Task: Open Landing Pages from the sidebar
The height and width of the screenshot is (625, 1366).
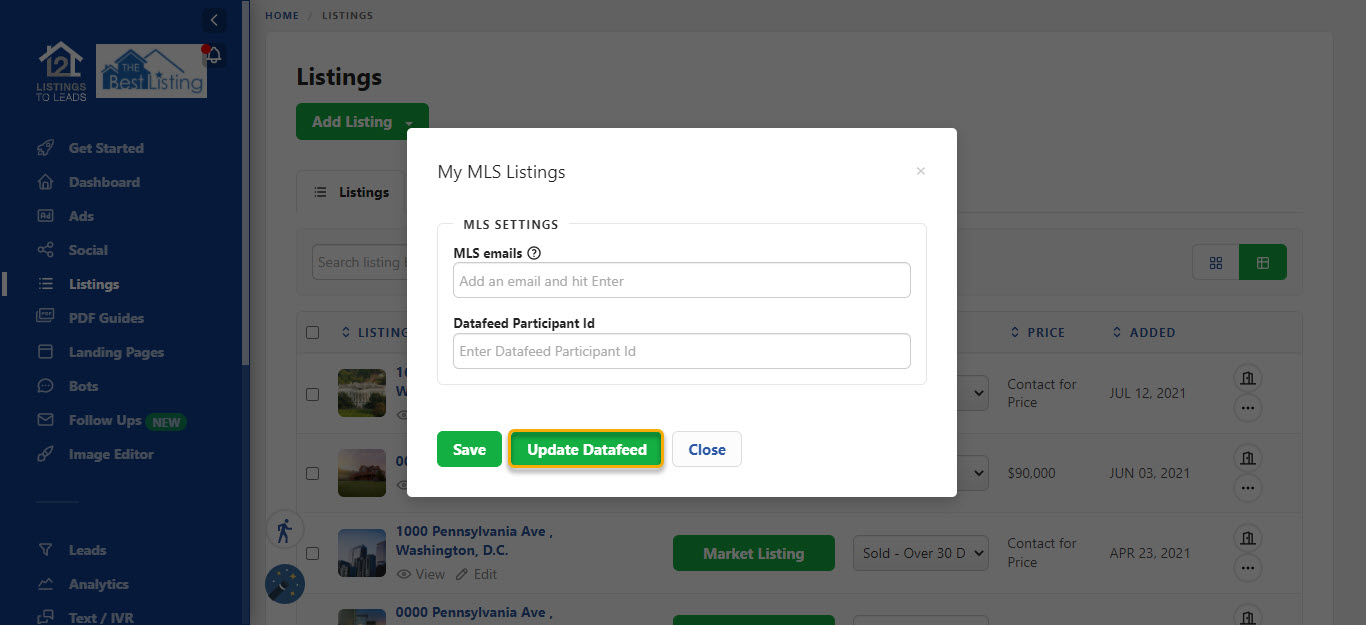Action: click(116, 352)
